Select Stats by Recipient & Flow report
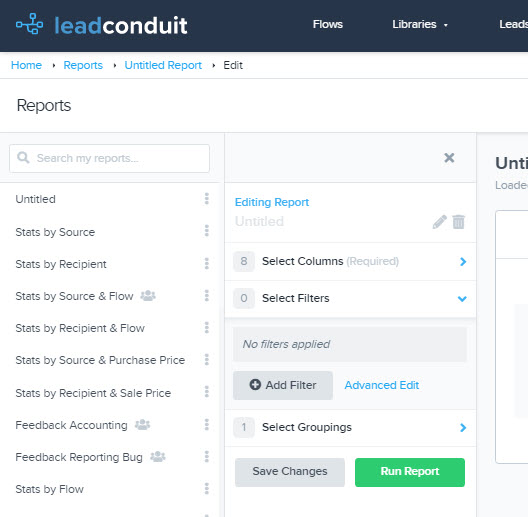The image size is (528, 517). click(x=80, y=328)
